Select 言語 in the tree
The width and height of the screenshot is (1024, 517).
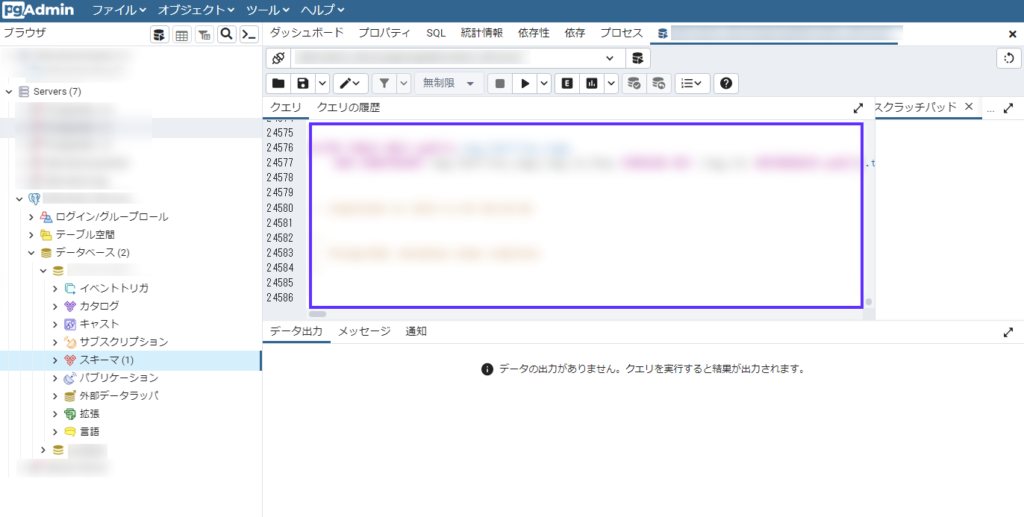[x=89, y=432]
